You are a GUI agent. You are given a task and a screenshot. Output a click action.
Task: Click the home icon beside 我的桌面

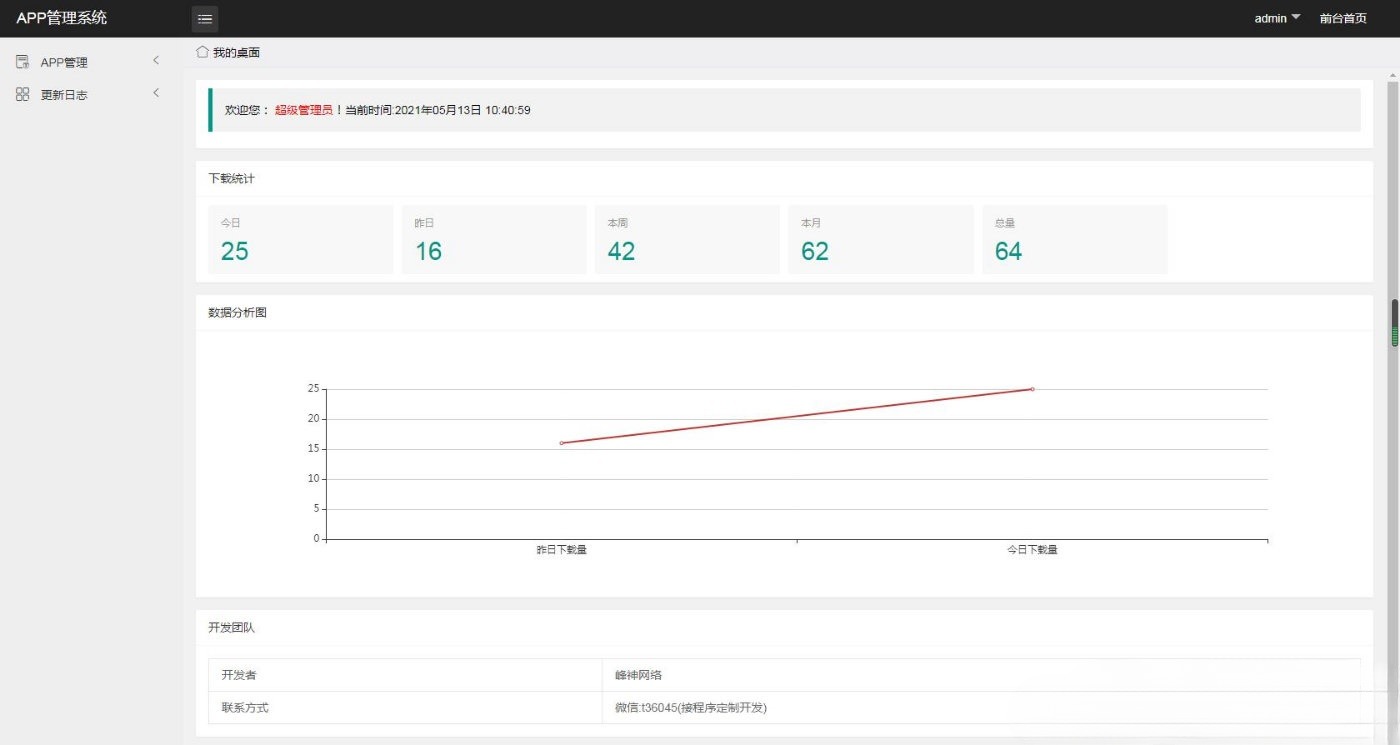point(202,52)
